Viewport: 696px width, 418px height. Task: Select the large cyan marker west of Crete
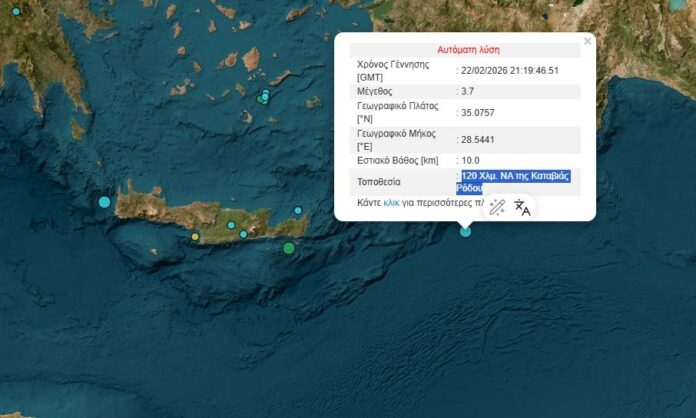(104, 202)
